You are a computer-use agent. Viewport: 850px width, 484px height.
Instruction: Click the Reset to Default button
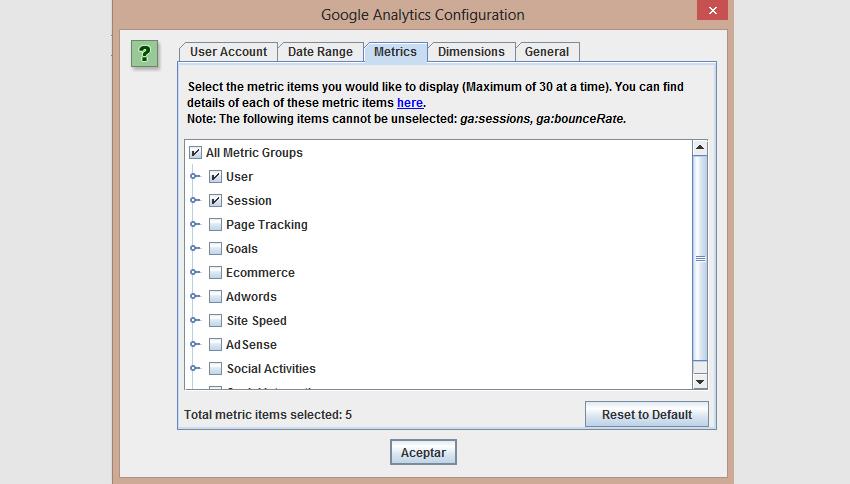647,415
